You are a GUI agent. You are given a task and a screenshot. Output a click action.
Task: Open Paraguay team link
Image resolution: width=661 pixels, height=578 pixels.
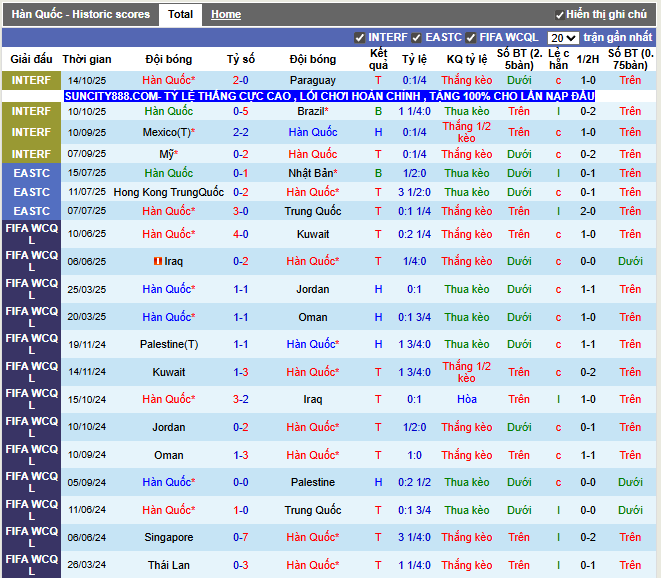point(313,80)
